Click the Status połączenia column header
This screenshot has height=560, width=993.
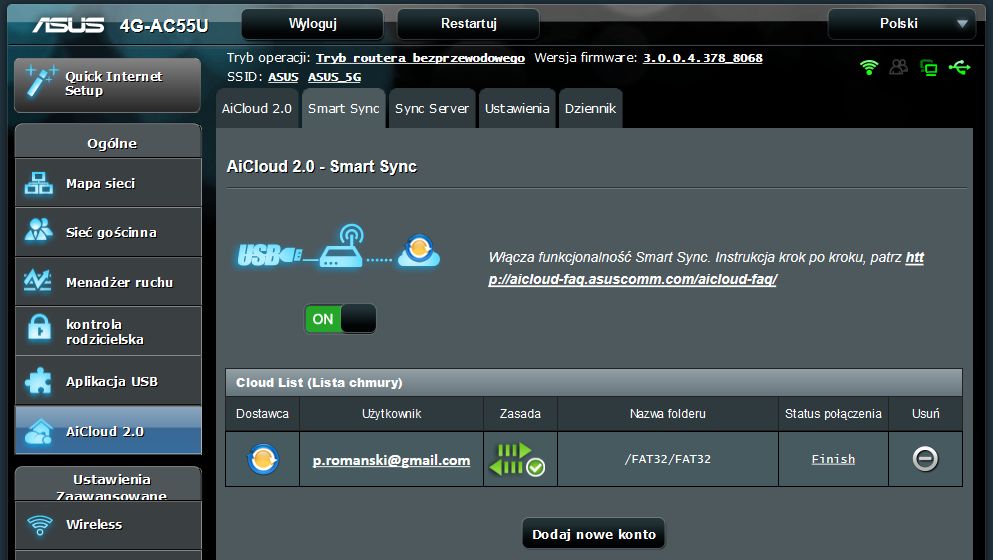[833, 414]
